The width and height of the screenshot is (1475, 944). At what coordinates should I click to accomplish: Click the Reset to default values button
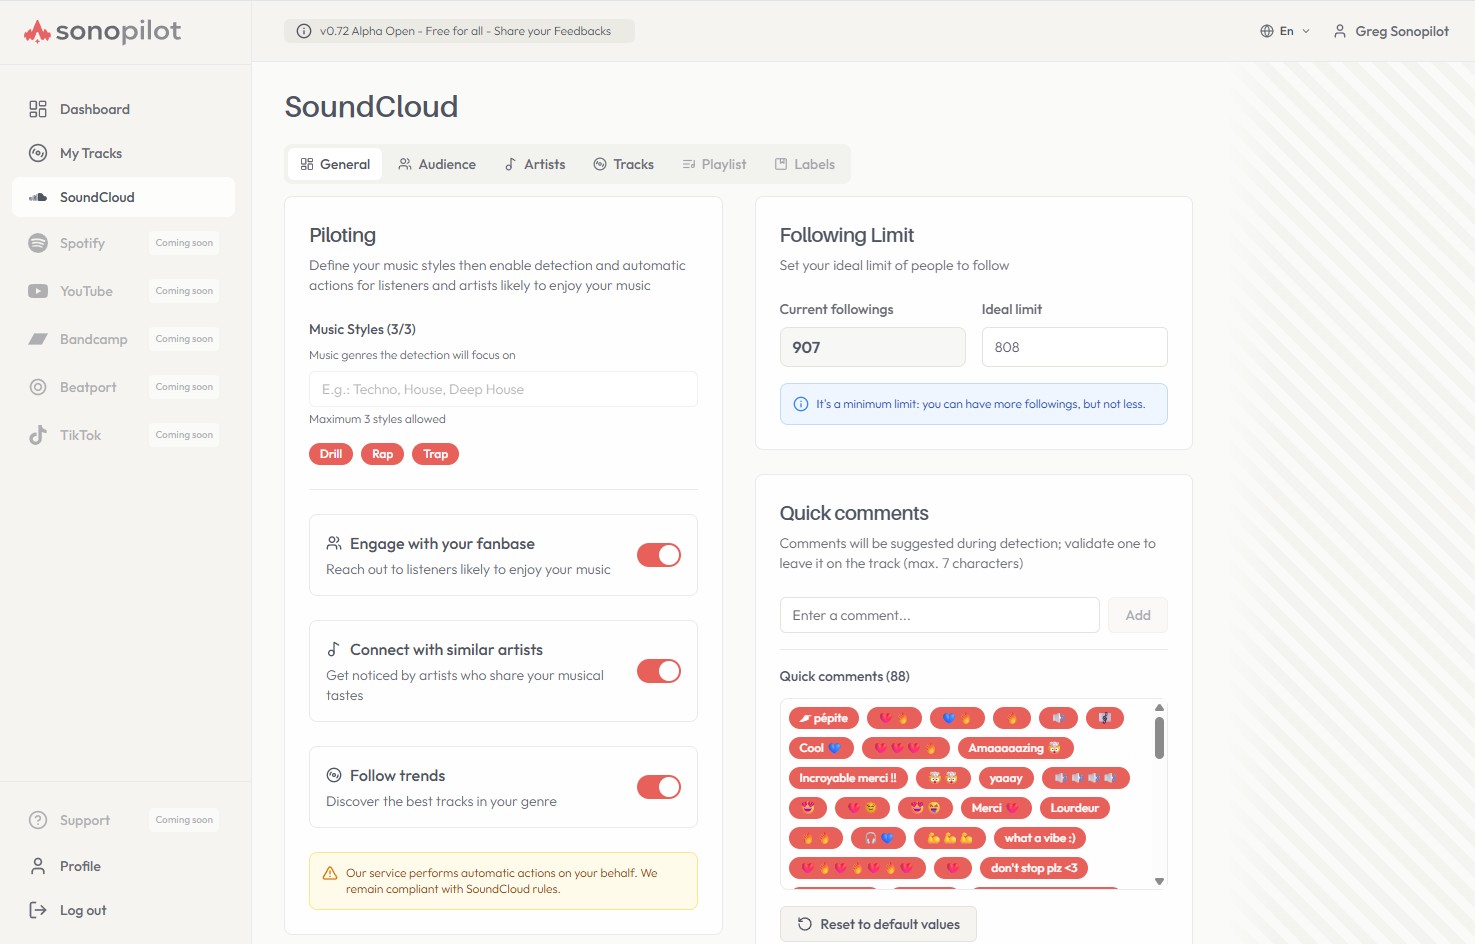[x=878, y=924]
